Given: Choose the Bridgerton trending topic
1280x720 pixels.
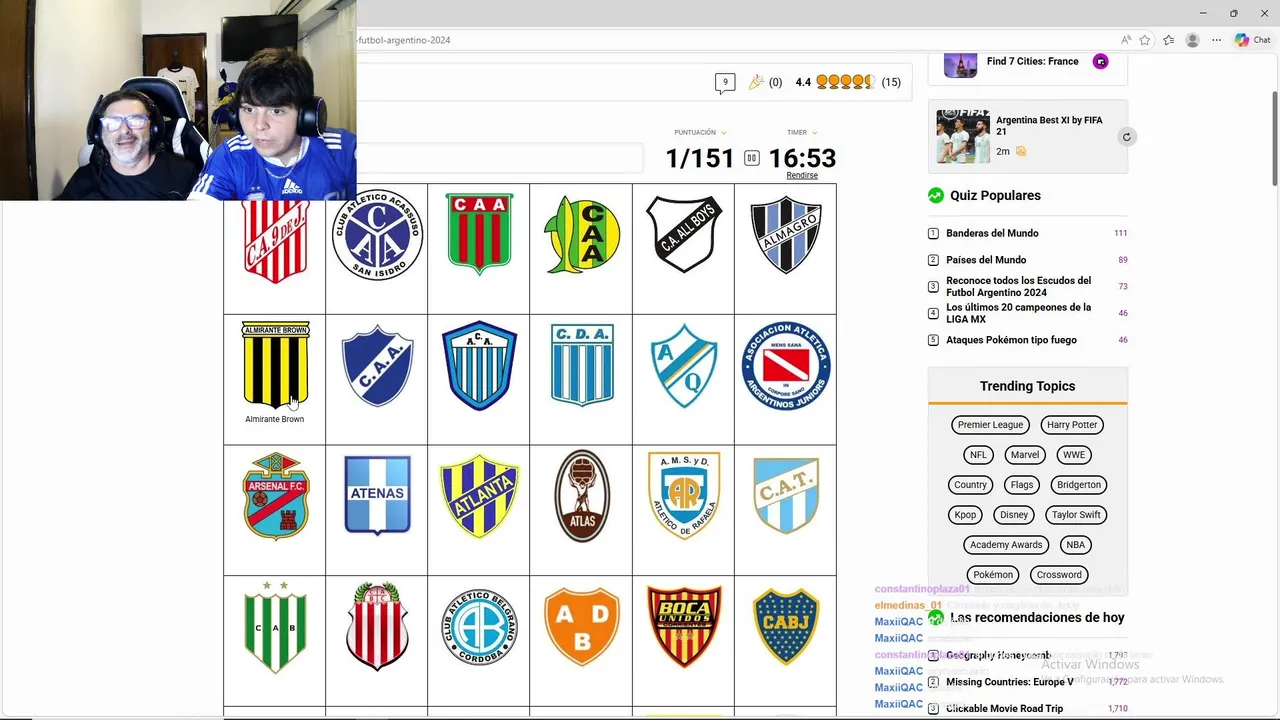Looking at the screenshot, I should [1079, 485].
